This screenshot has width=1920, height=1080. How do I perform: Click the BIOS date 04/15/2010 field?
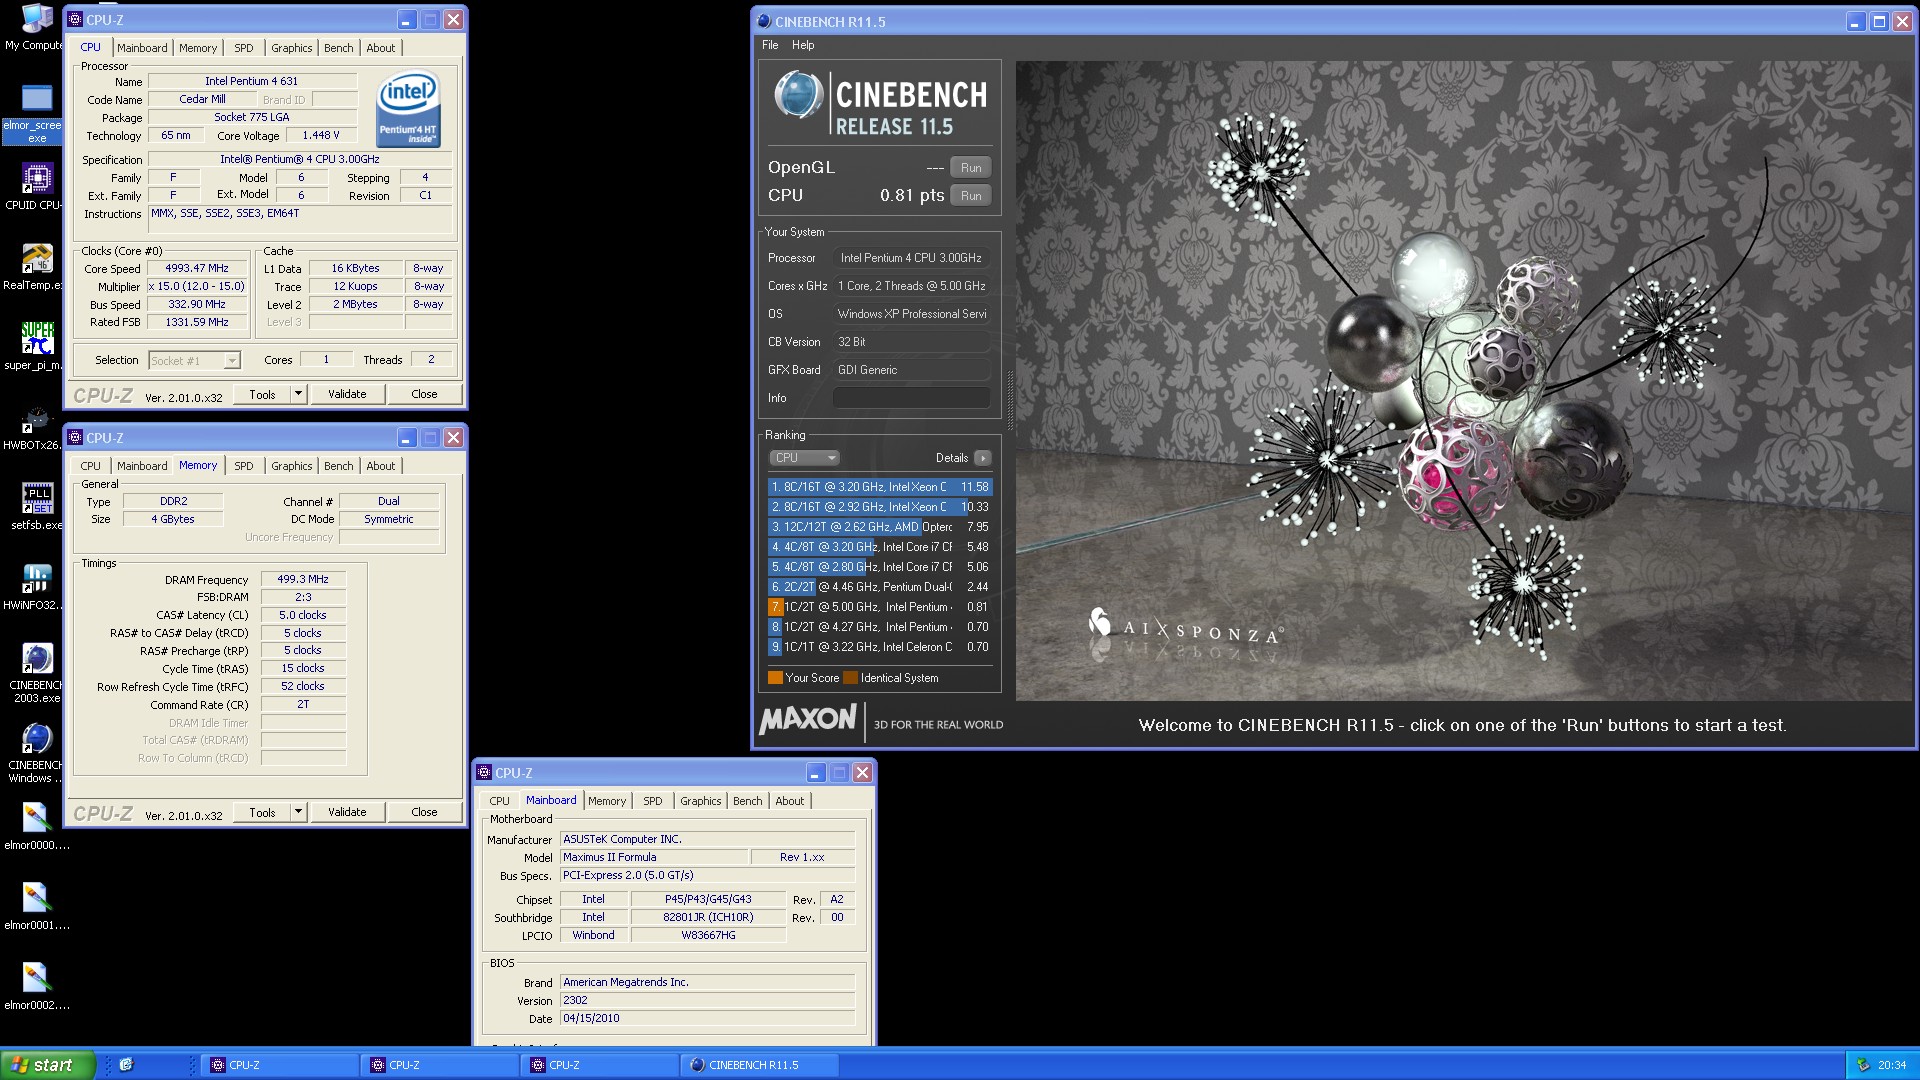click(x=707, y=1018)
